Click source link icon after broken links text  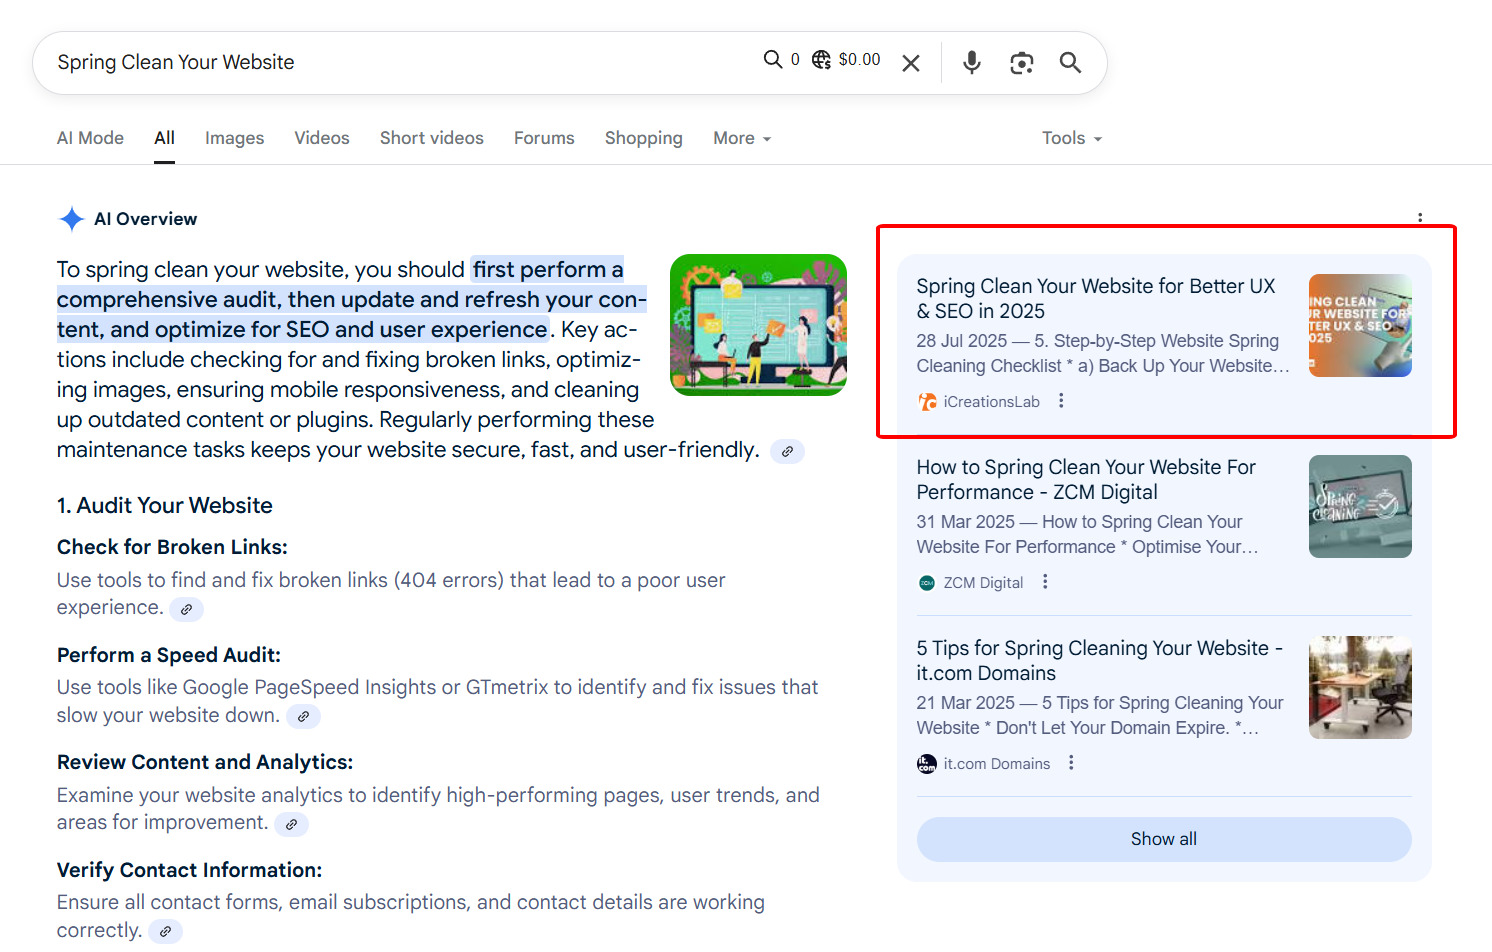[186, 609]
